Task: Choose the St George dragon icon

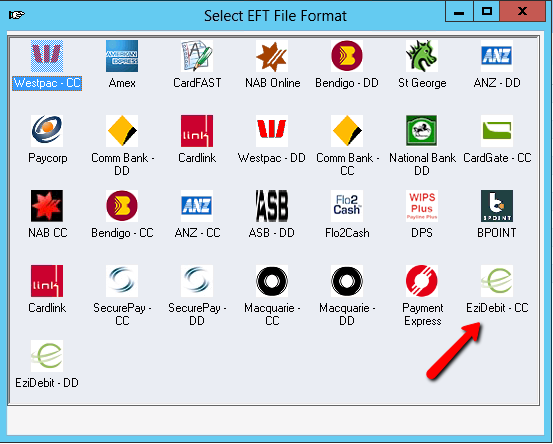Action: coord(422,56)
